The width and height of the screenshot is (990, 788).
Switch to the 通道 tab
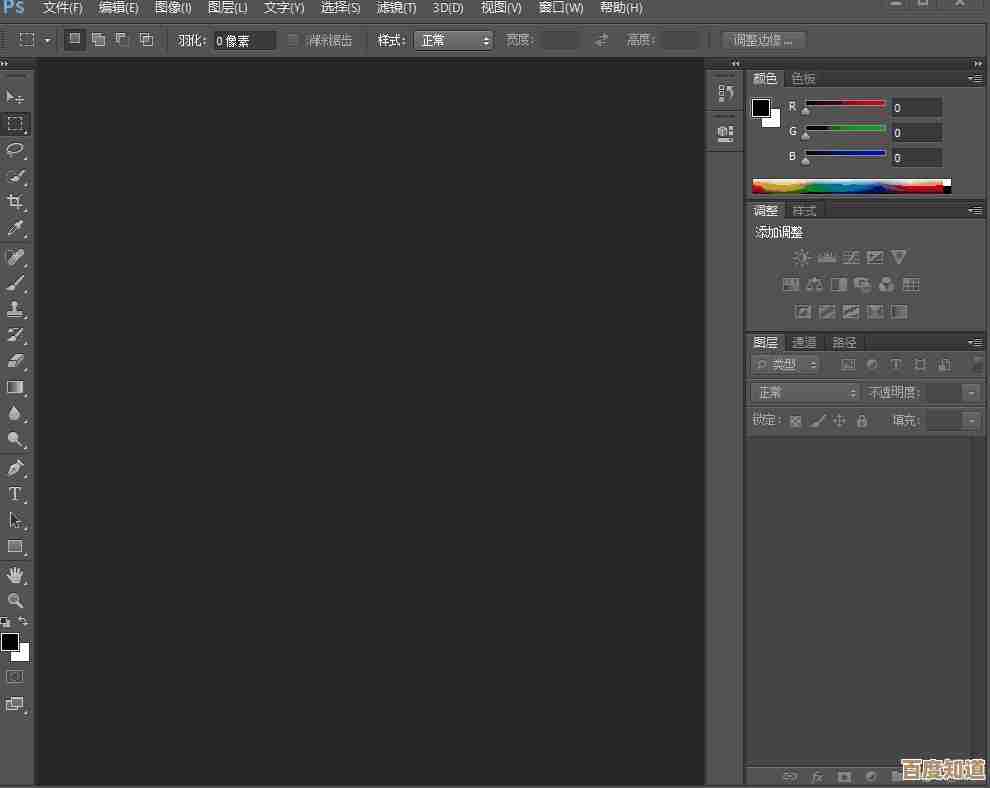[x=804, y=342]
